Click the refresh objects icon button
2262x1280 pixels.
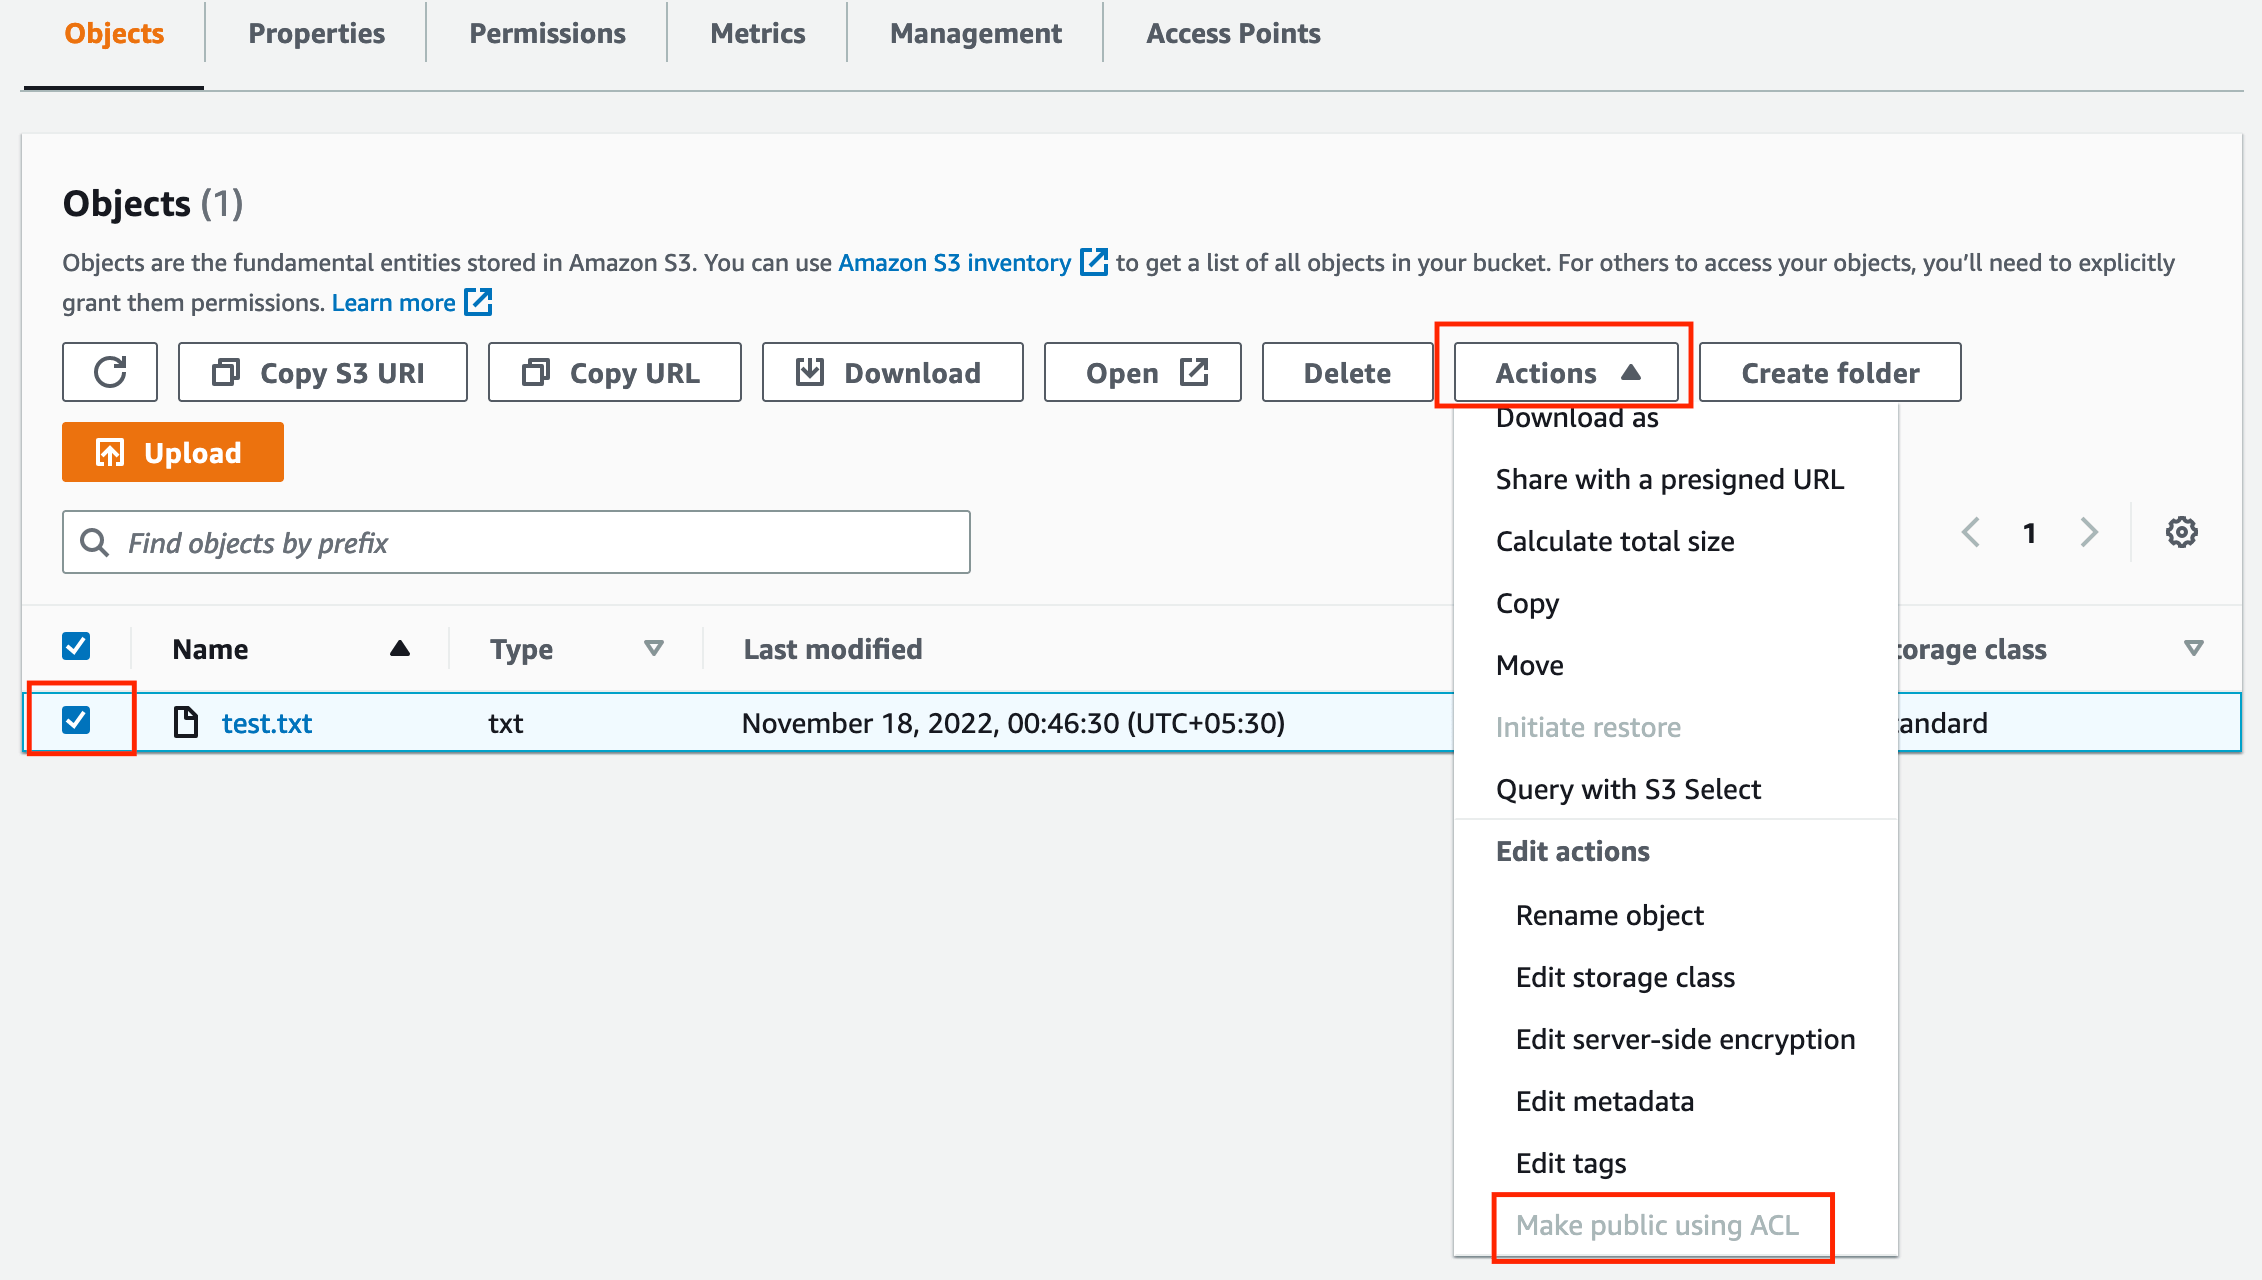110,372
